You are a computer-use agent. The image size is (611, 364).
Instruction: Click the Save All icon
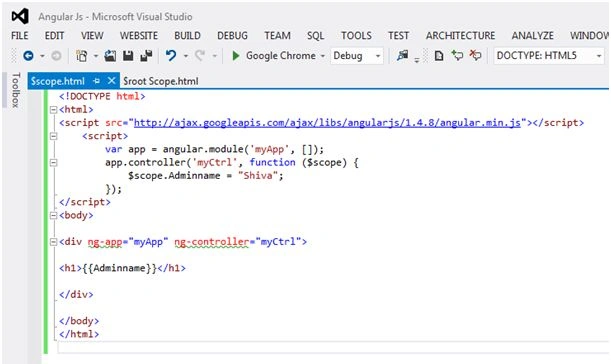click(x=147, y=56)
